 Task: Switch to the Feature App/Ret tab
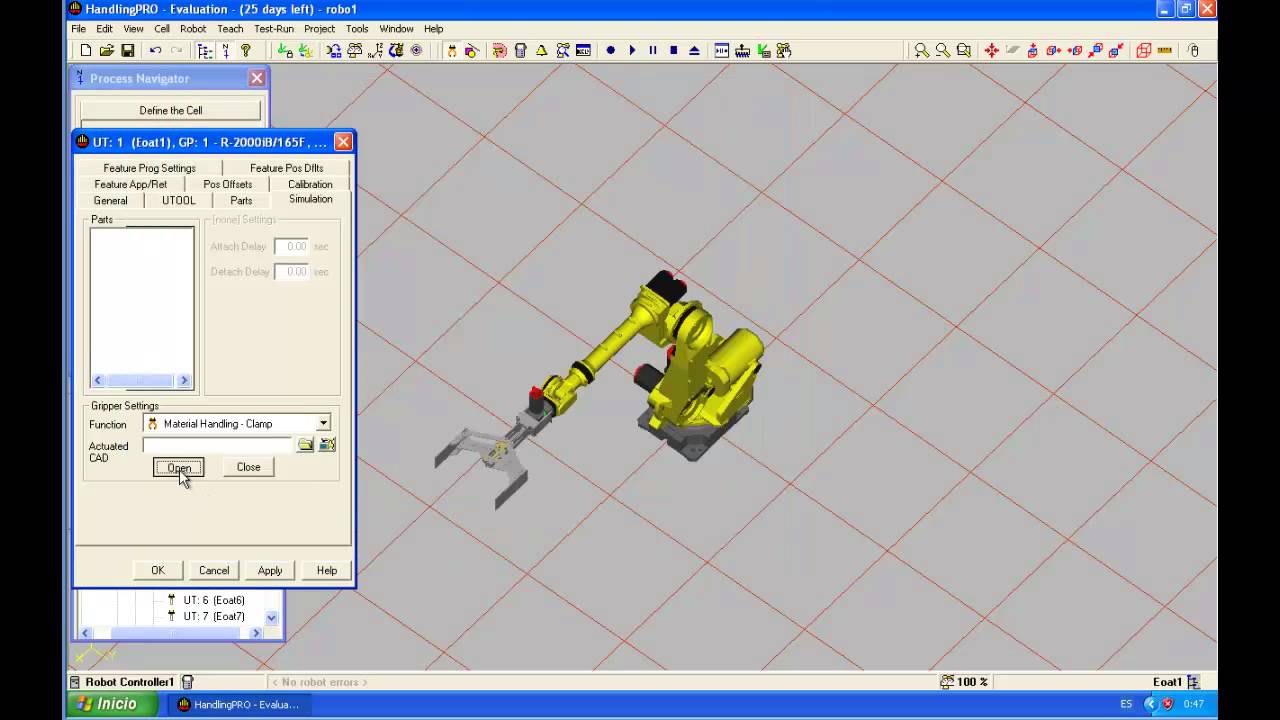(x=131, y=184)
